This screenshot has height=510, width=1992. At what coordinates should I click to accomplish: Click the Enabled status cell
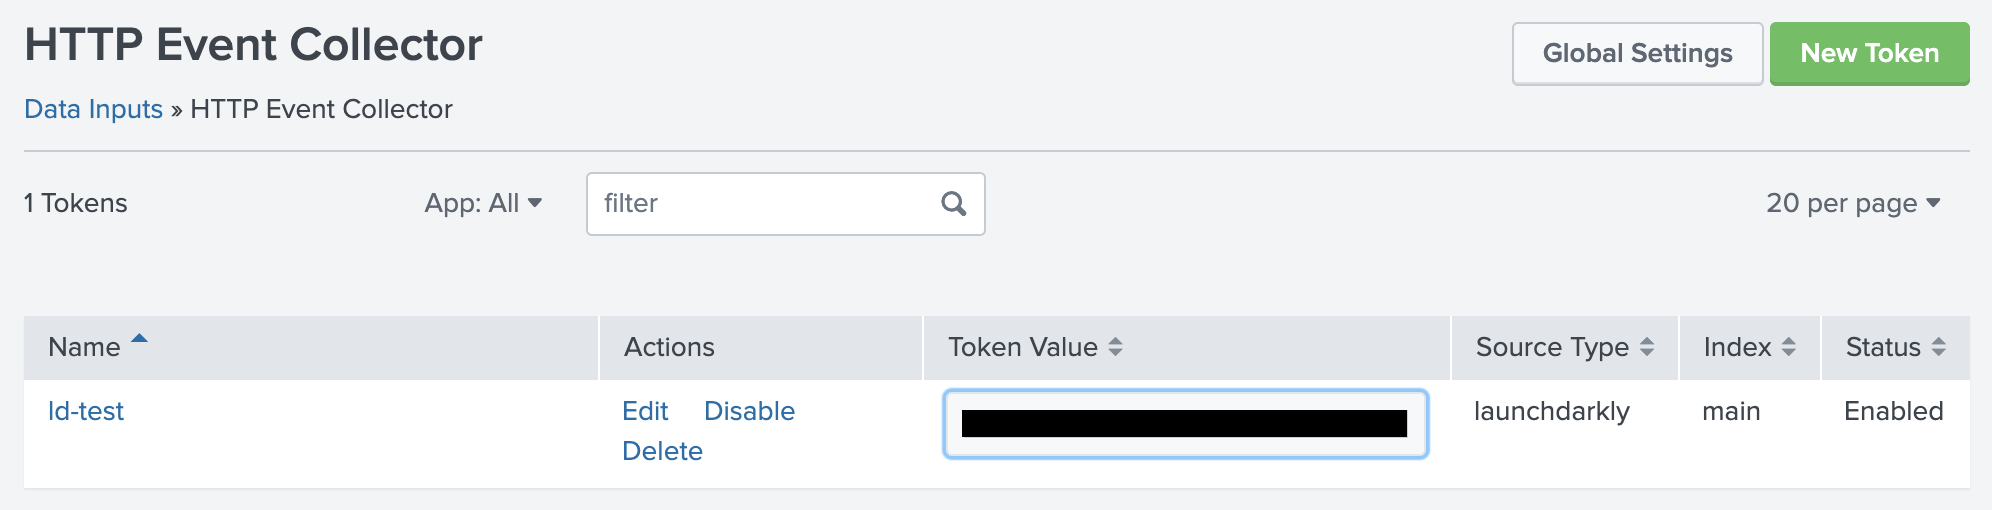[x=1893, y=411]
